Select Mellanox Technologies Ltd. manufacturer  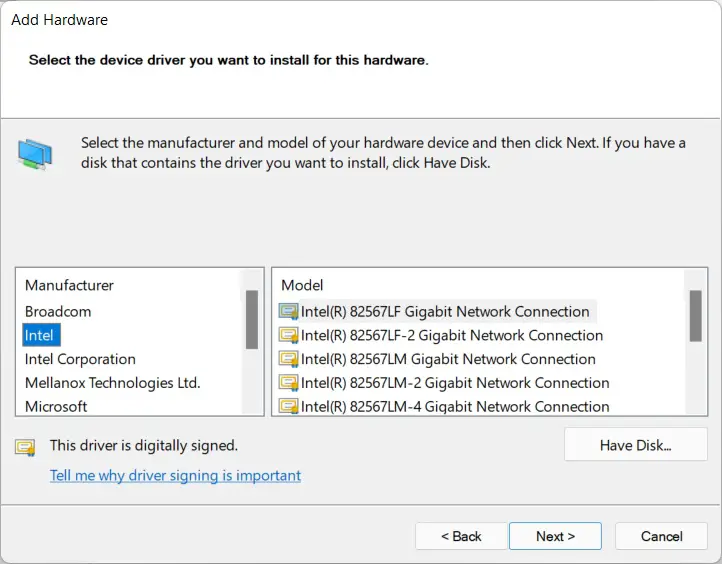point(113,383)
